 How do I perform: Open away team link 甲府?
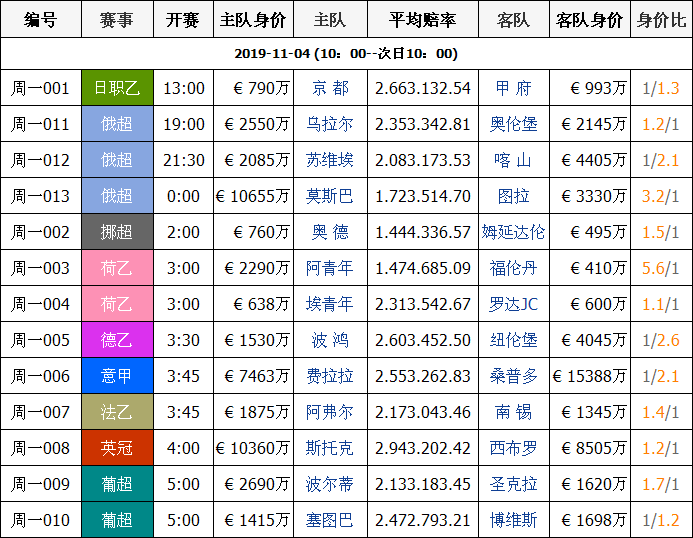click(513, 88)
